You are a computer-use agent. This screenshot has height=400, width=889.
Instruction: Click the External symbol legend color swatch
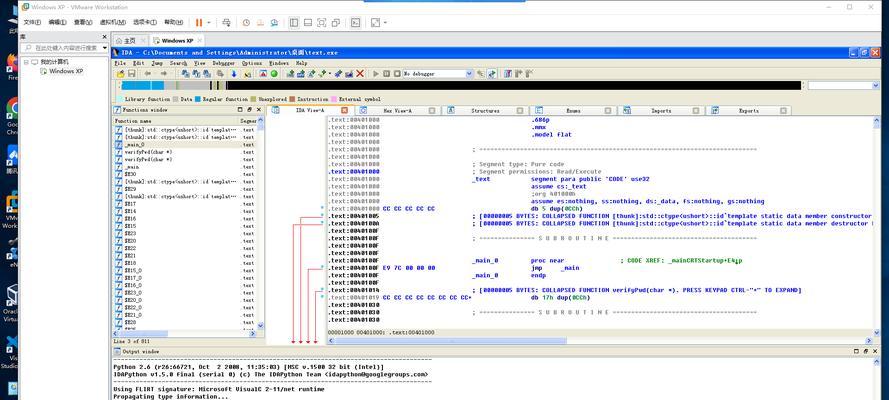click(x=335, y=99)
